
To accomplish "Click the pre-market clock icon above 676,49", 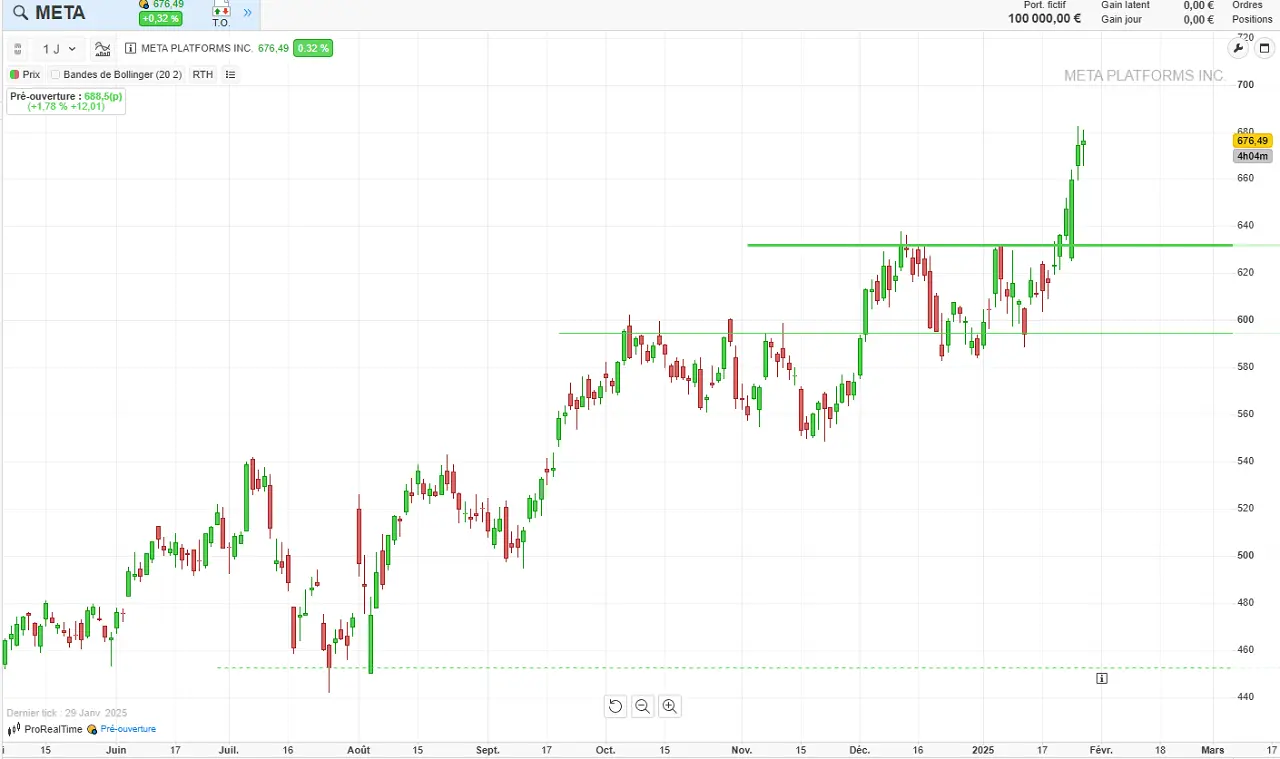I will [x=144, y=5].
